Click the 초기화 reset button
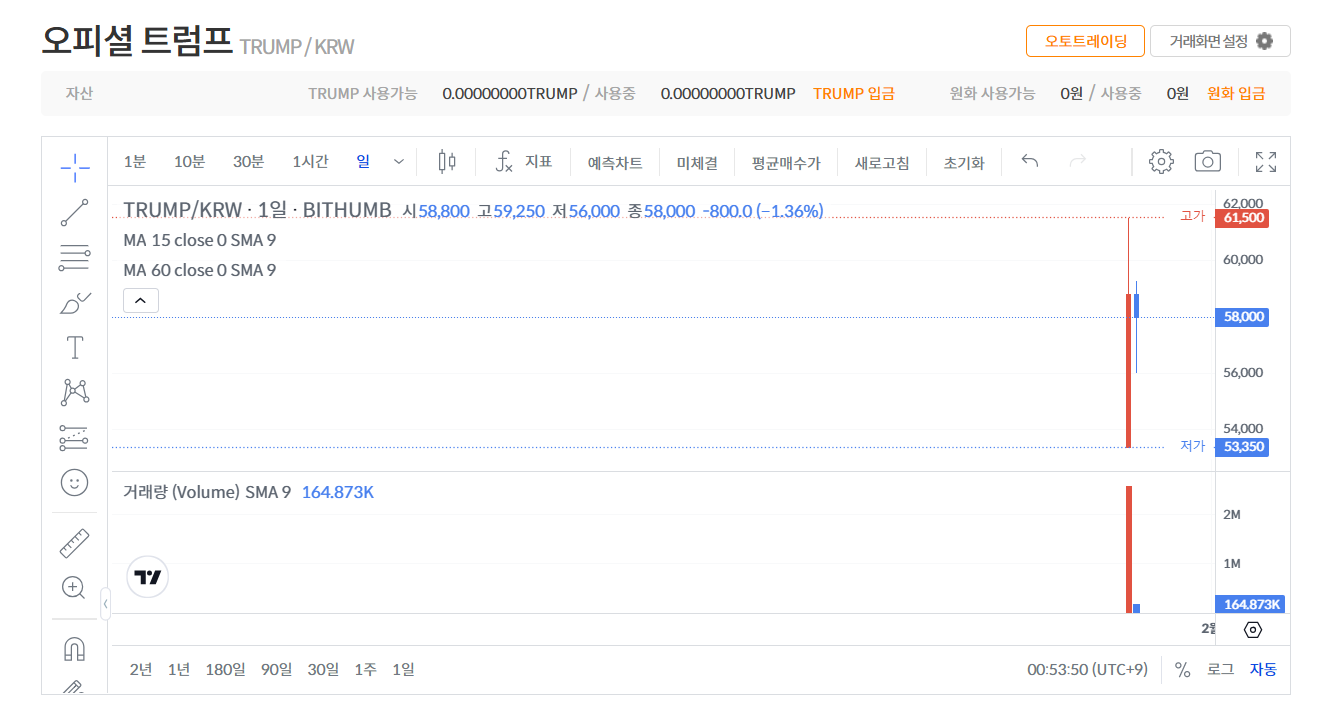1330x726 pixels. point(964,162)
